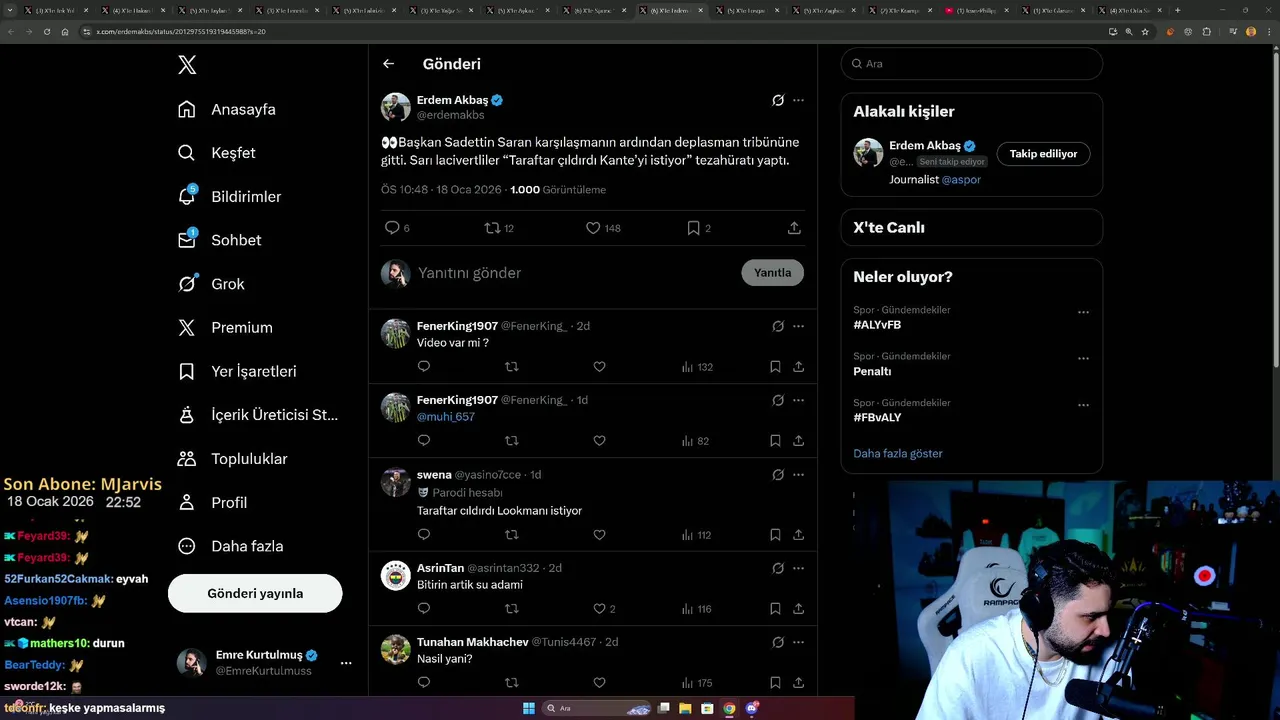Open options dots for #ALYvFB trend
The image size is (1280, 720).
(1083, 312)
